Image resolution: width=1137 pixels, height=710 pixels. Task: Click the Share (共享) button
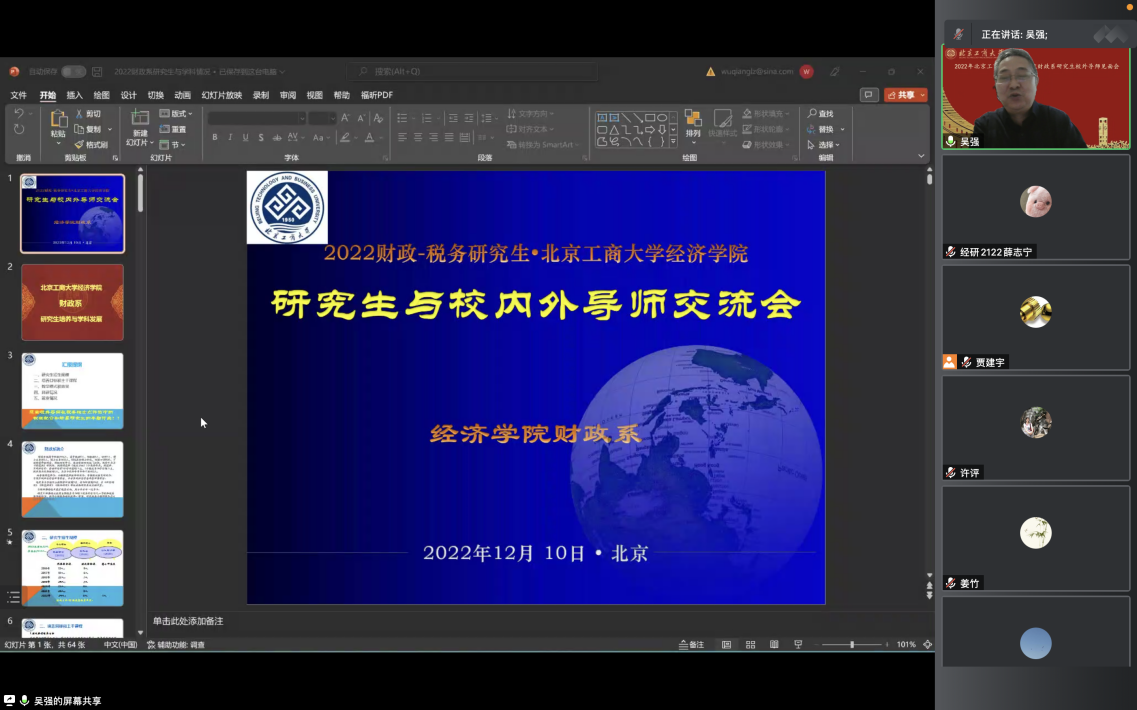click(904, 95)
